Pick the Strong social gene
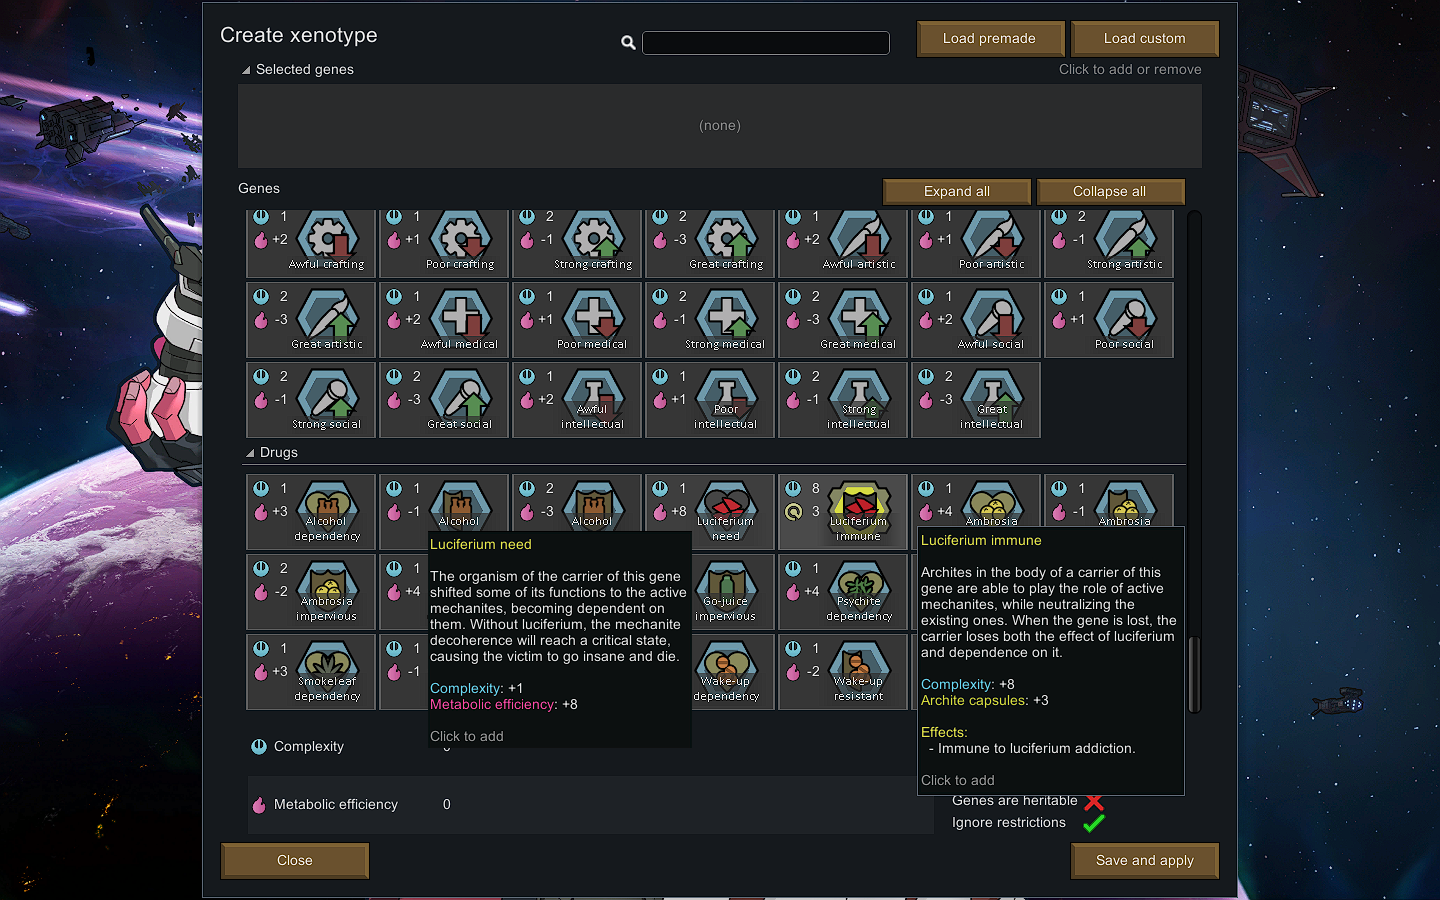The image size is (1440, 900). (x=311, y=400)
